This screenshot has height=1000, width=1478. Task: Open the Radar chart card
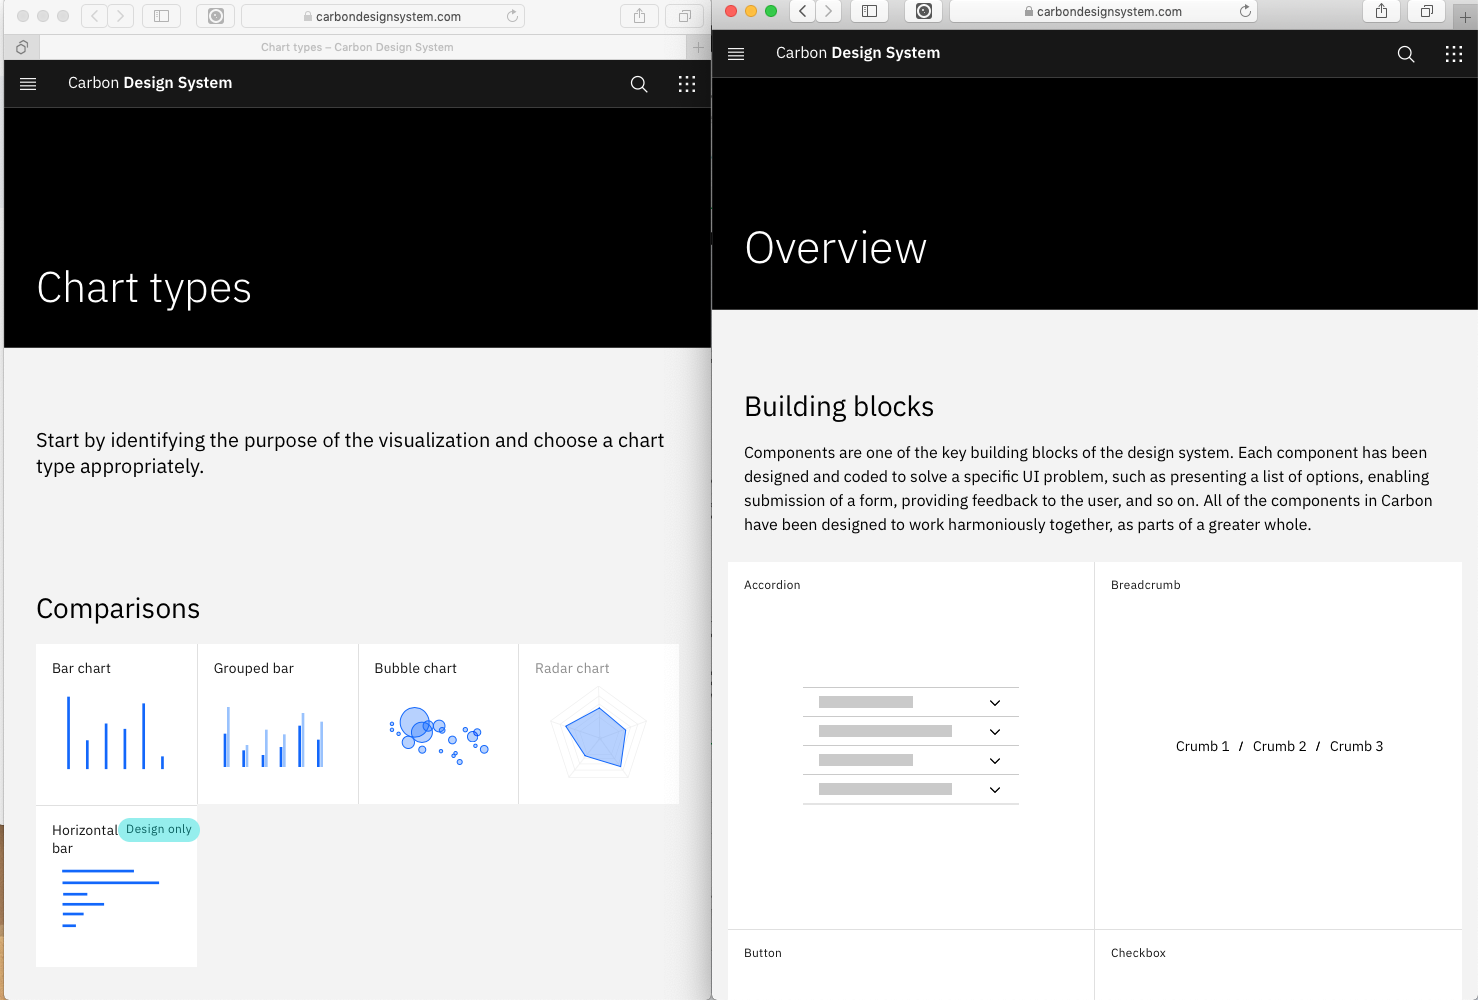tap(599, 724)
